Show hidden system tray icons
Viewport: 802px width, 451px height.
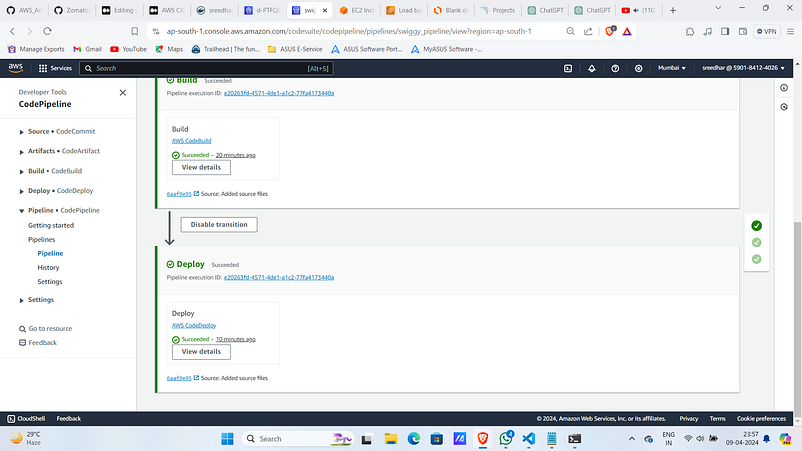click(x=632, y=439)
